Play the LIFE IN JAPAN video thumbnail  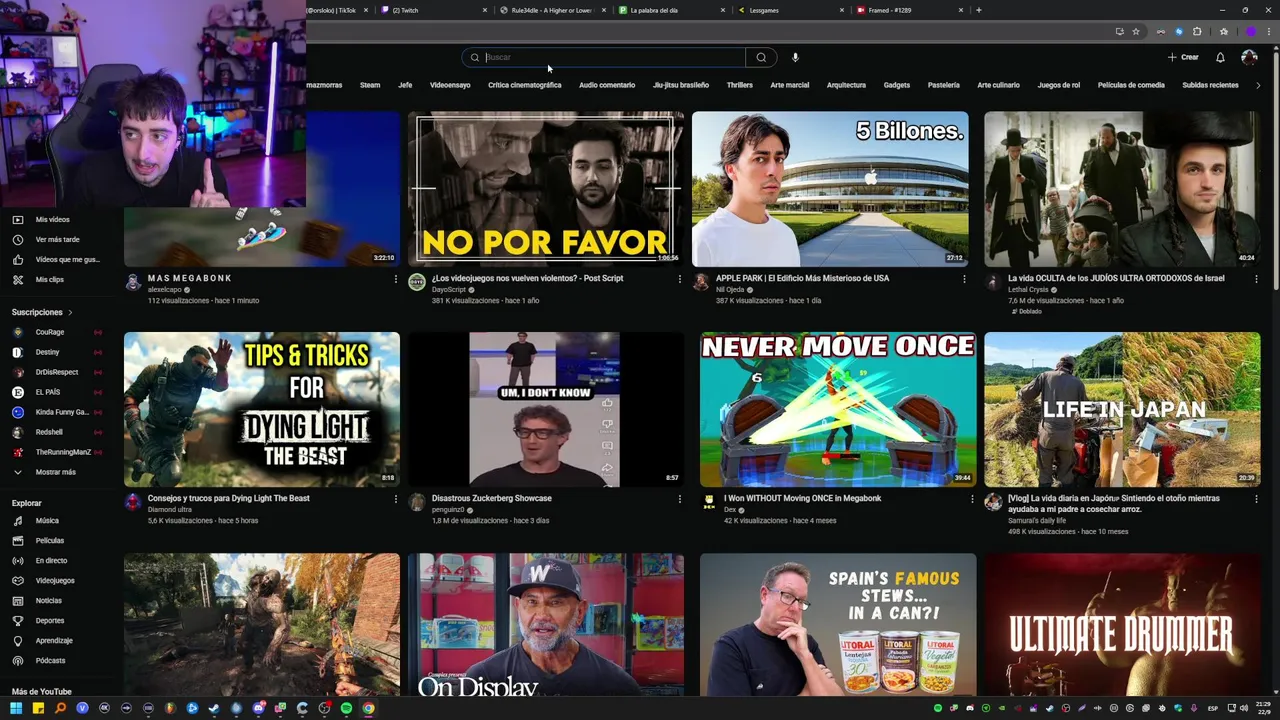coord(1122,410)
